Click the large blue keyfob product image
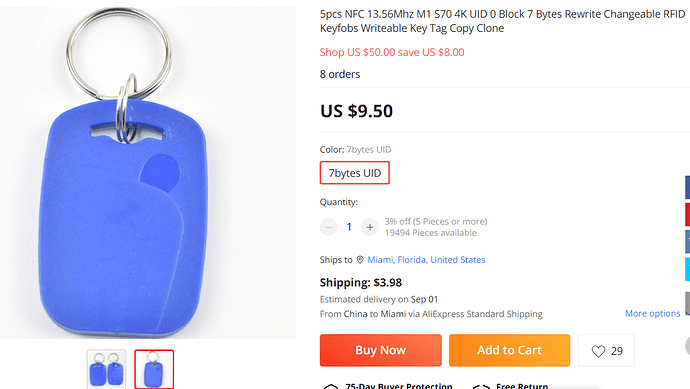 point(148,172)
